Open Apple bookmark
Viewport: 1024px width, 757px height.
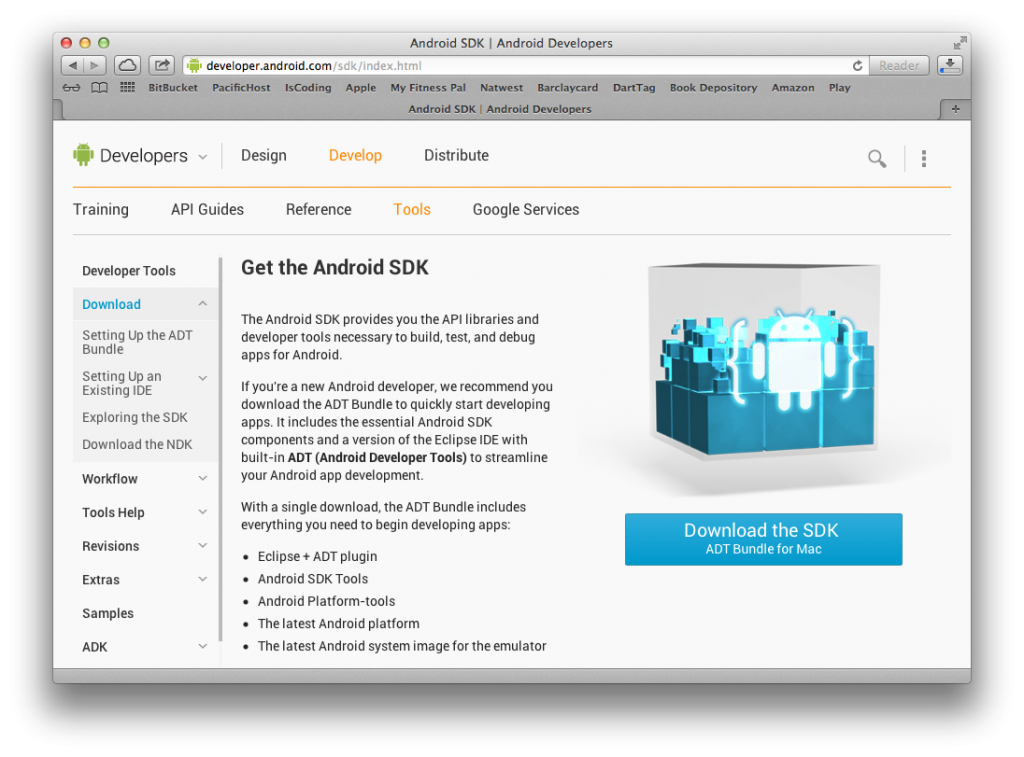360,88
